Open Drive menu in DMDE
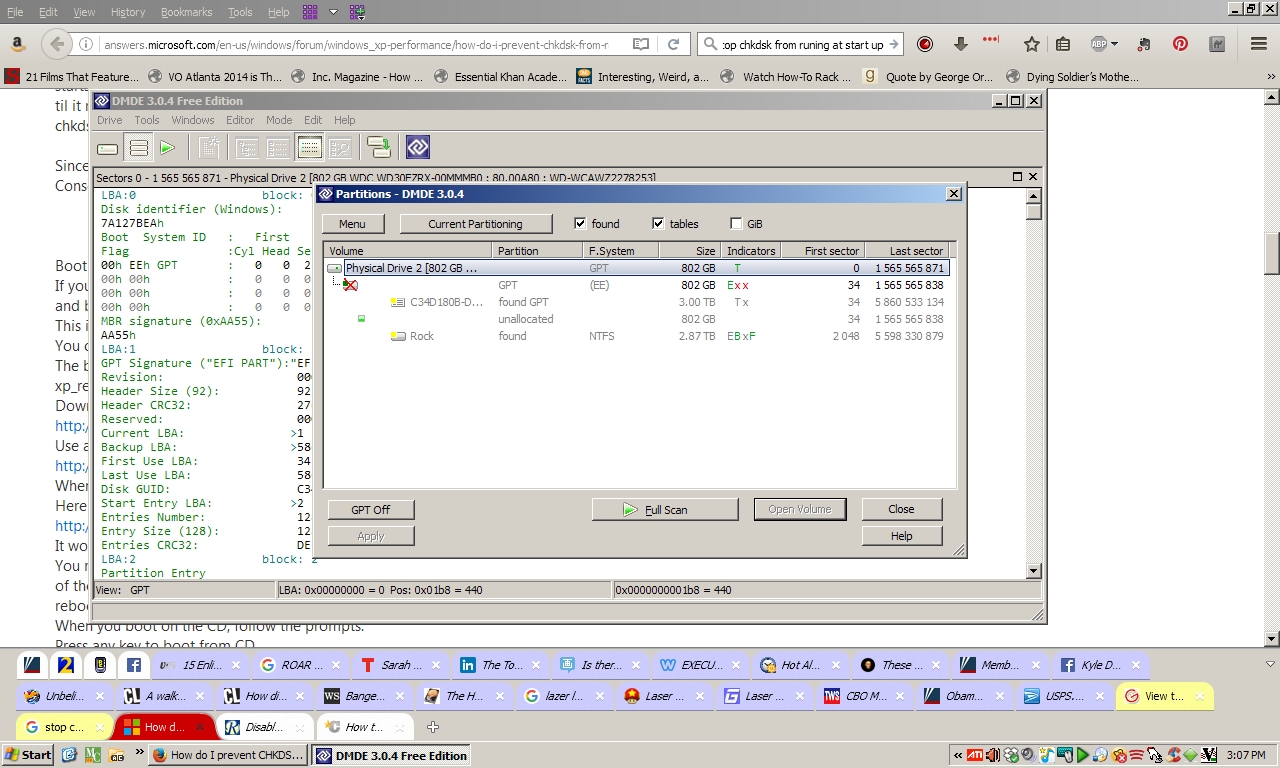1280x768 pixels. [109, 120]
